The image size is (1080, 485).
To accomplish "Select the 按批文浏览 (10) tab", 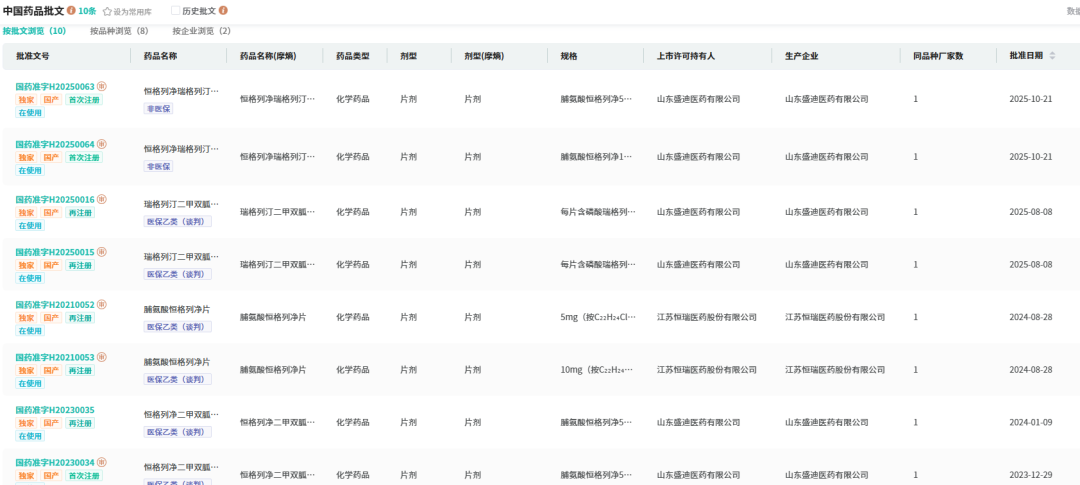I will point(34,31).
